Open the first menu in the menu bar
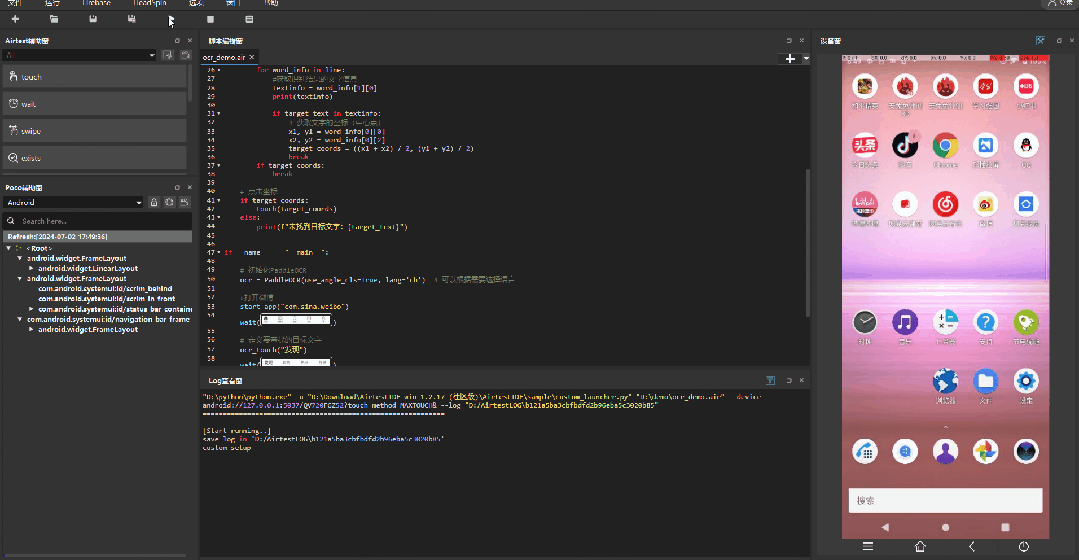 (x=14, y=4)
